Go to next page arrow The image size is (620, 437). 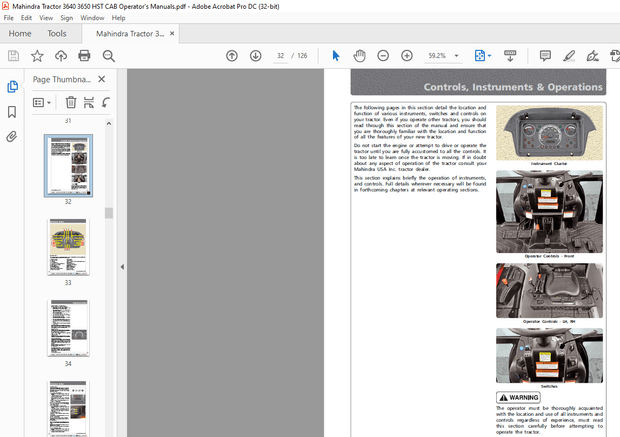pos(256,56)
